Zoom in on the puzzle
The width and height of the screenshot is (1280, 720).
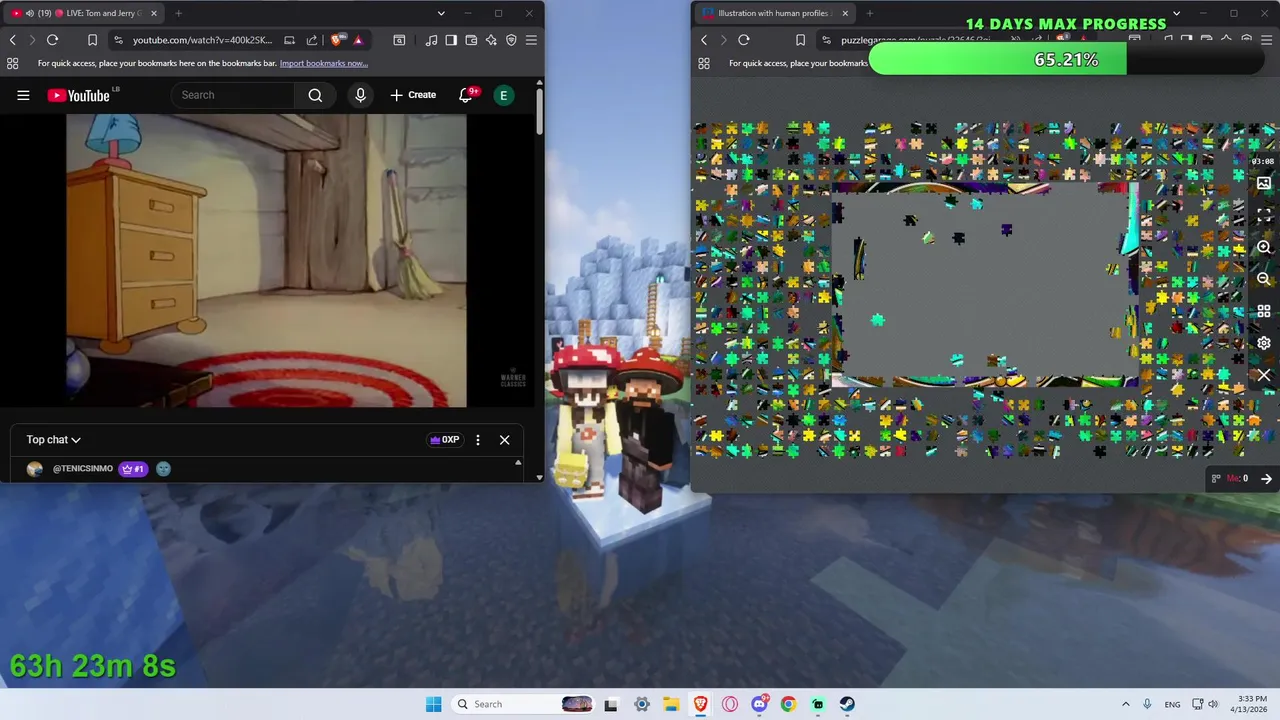click(x=1264, y=247)
